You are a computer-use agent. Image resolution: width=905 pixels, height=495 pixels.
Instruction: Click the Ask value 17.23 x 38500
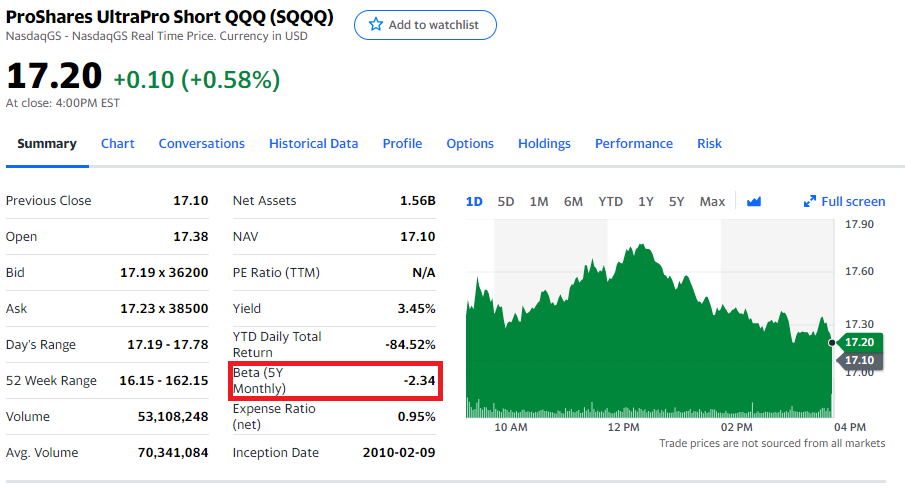click(164, 309)
